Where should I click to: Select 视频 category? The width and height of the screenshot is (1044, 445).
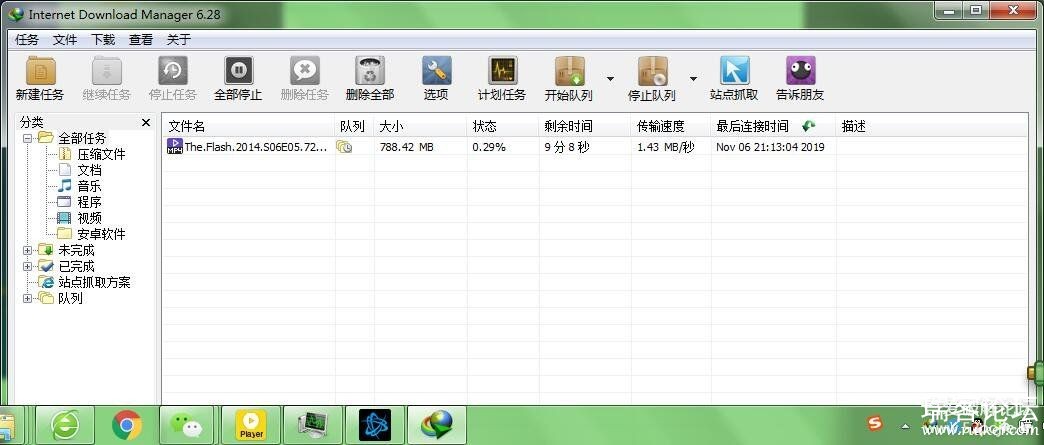89,219
